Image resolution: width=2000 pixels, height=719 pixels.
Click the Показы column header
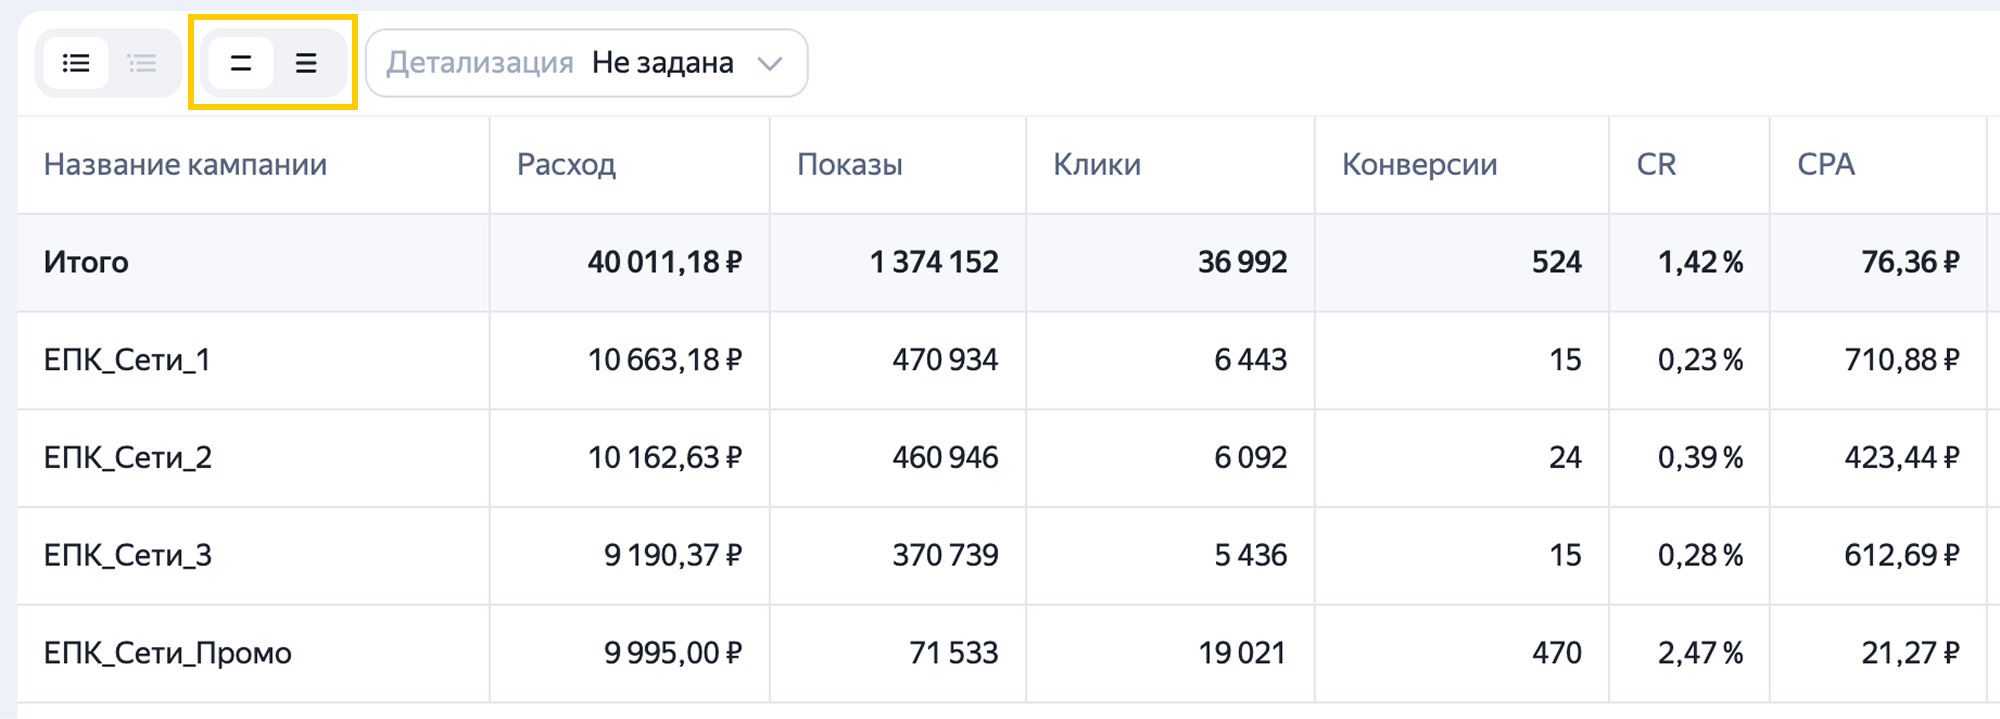(x=850, y=164)
